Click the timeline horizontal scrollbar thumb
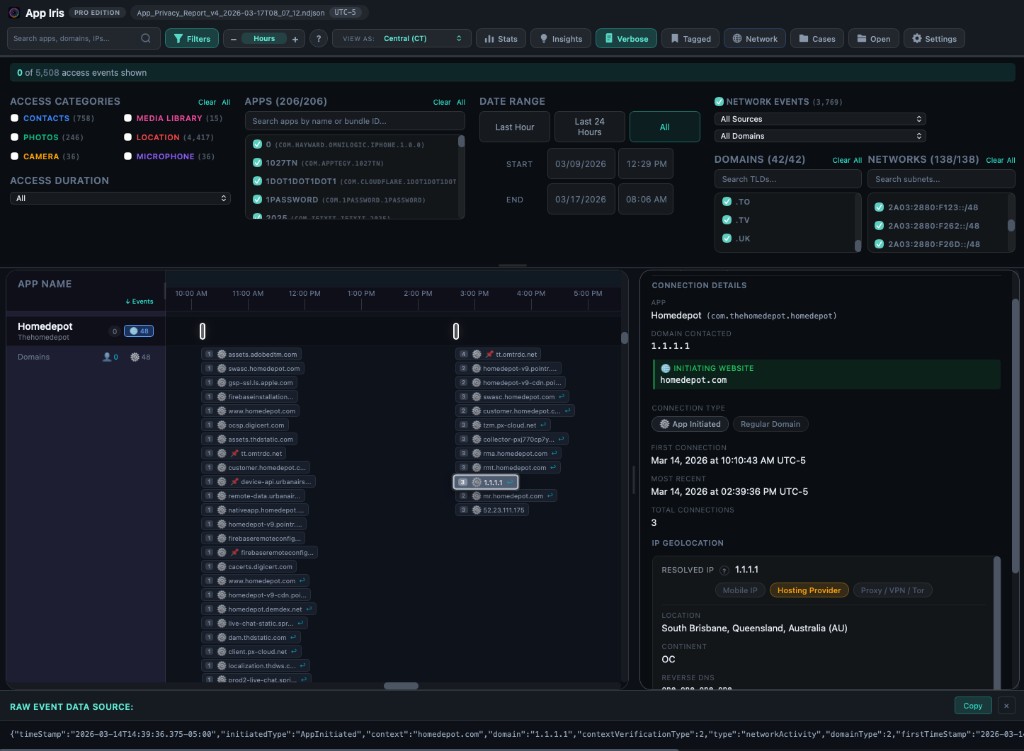Screen dimensions: 1024x751 (401, 686)
